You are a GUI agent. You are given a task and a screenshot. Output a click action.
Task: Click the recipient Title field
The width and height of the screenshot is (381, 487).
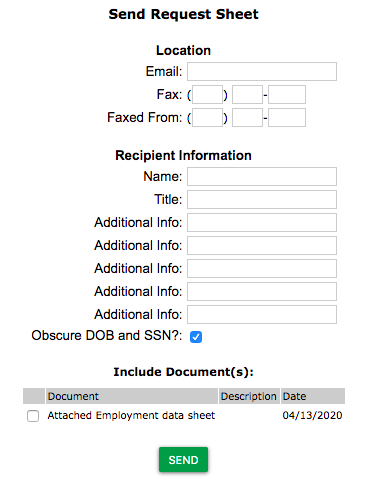point(262,199)
